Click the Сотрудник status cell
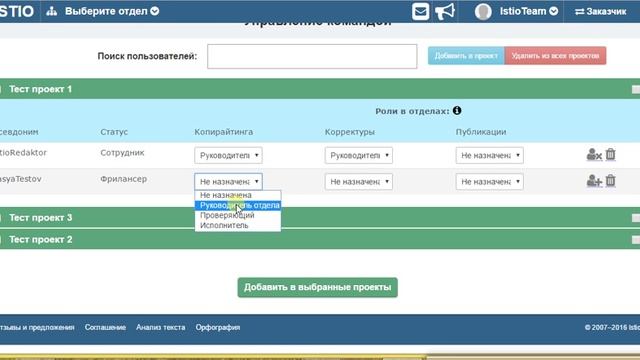This screenshot has width=640, height=360. [x=122, y=153]
